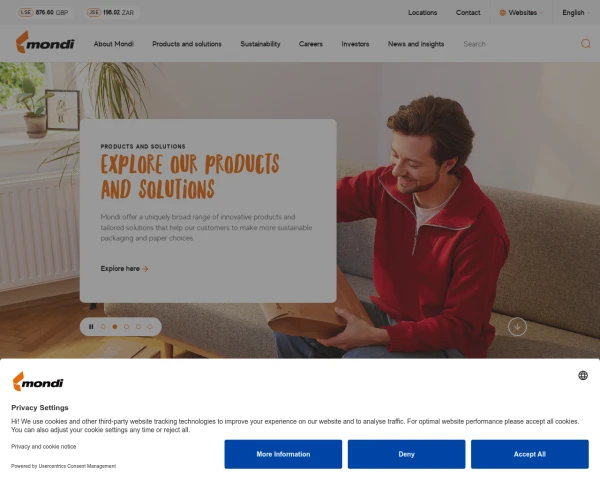This screenshot has width=600, height=480.
Task: Click the Mondi logo in the header
Action: (45, 42)
